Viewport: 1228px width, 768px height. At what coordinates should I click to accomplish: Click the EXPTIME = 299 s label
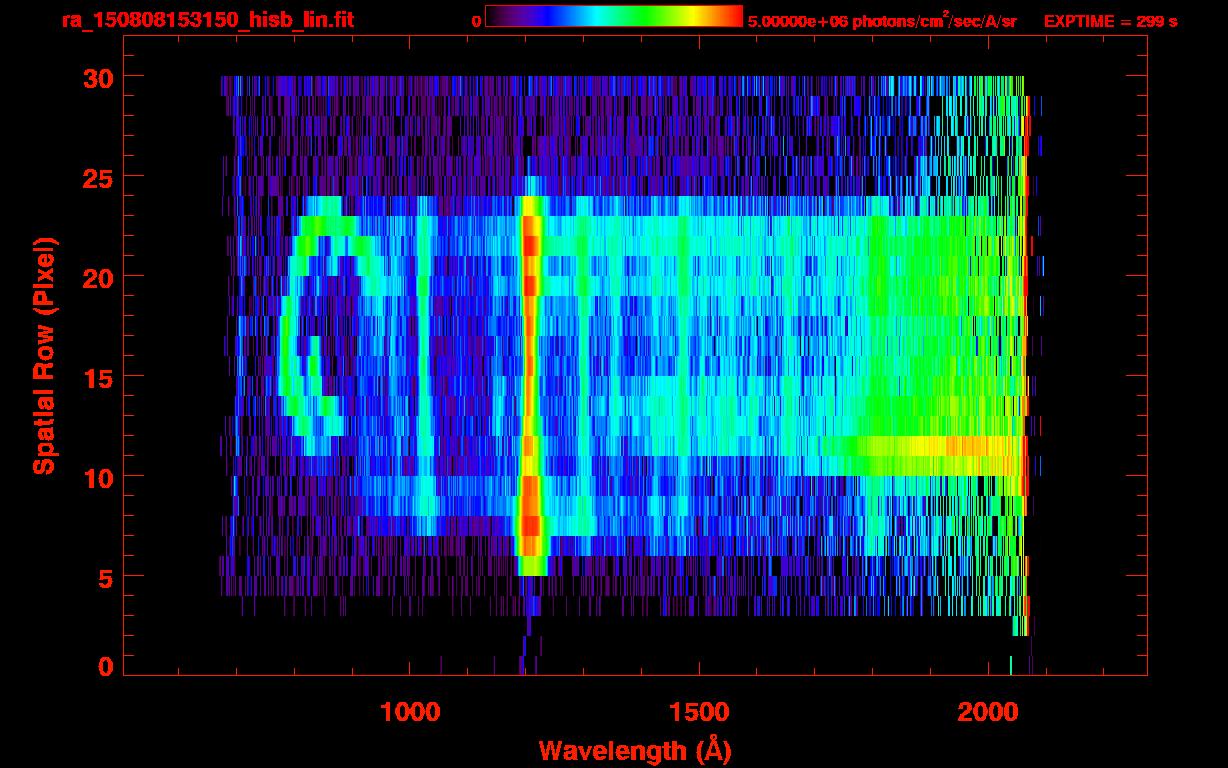click(x=1110, y=21)
